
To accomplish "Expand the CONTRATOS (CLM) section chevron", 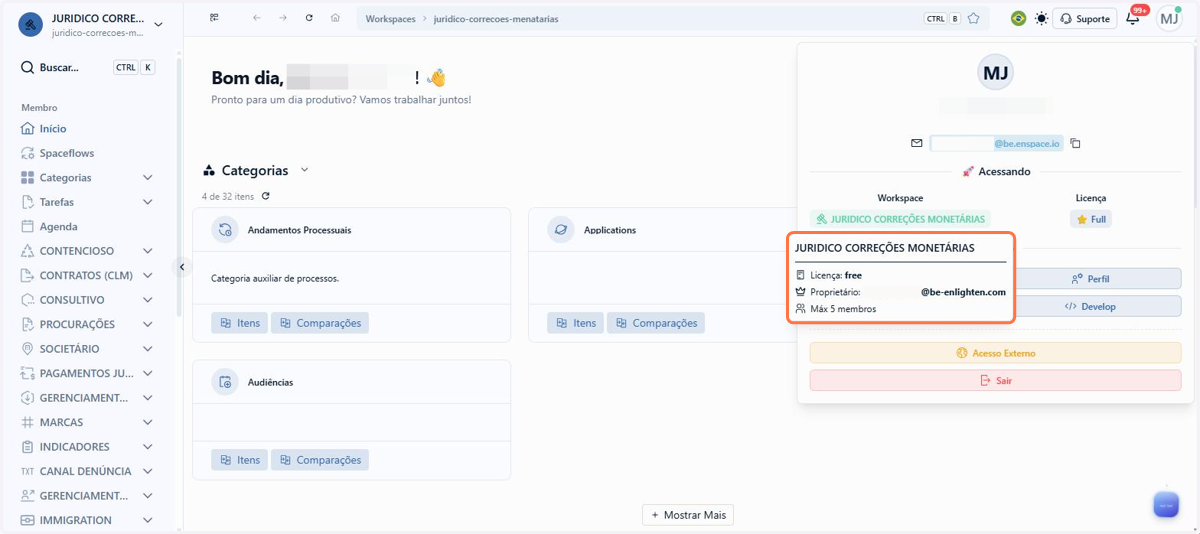I will point(148,275).
